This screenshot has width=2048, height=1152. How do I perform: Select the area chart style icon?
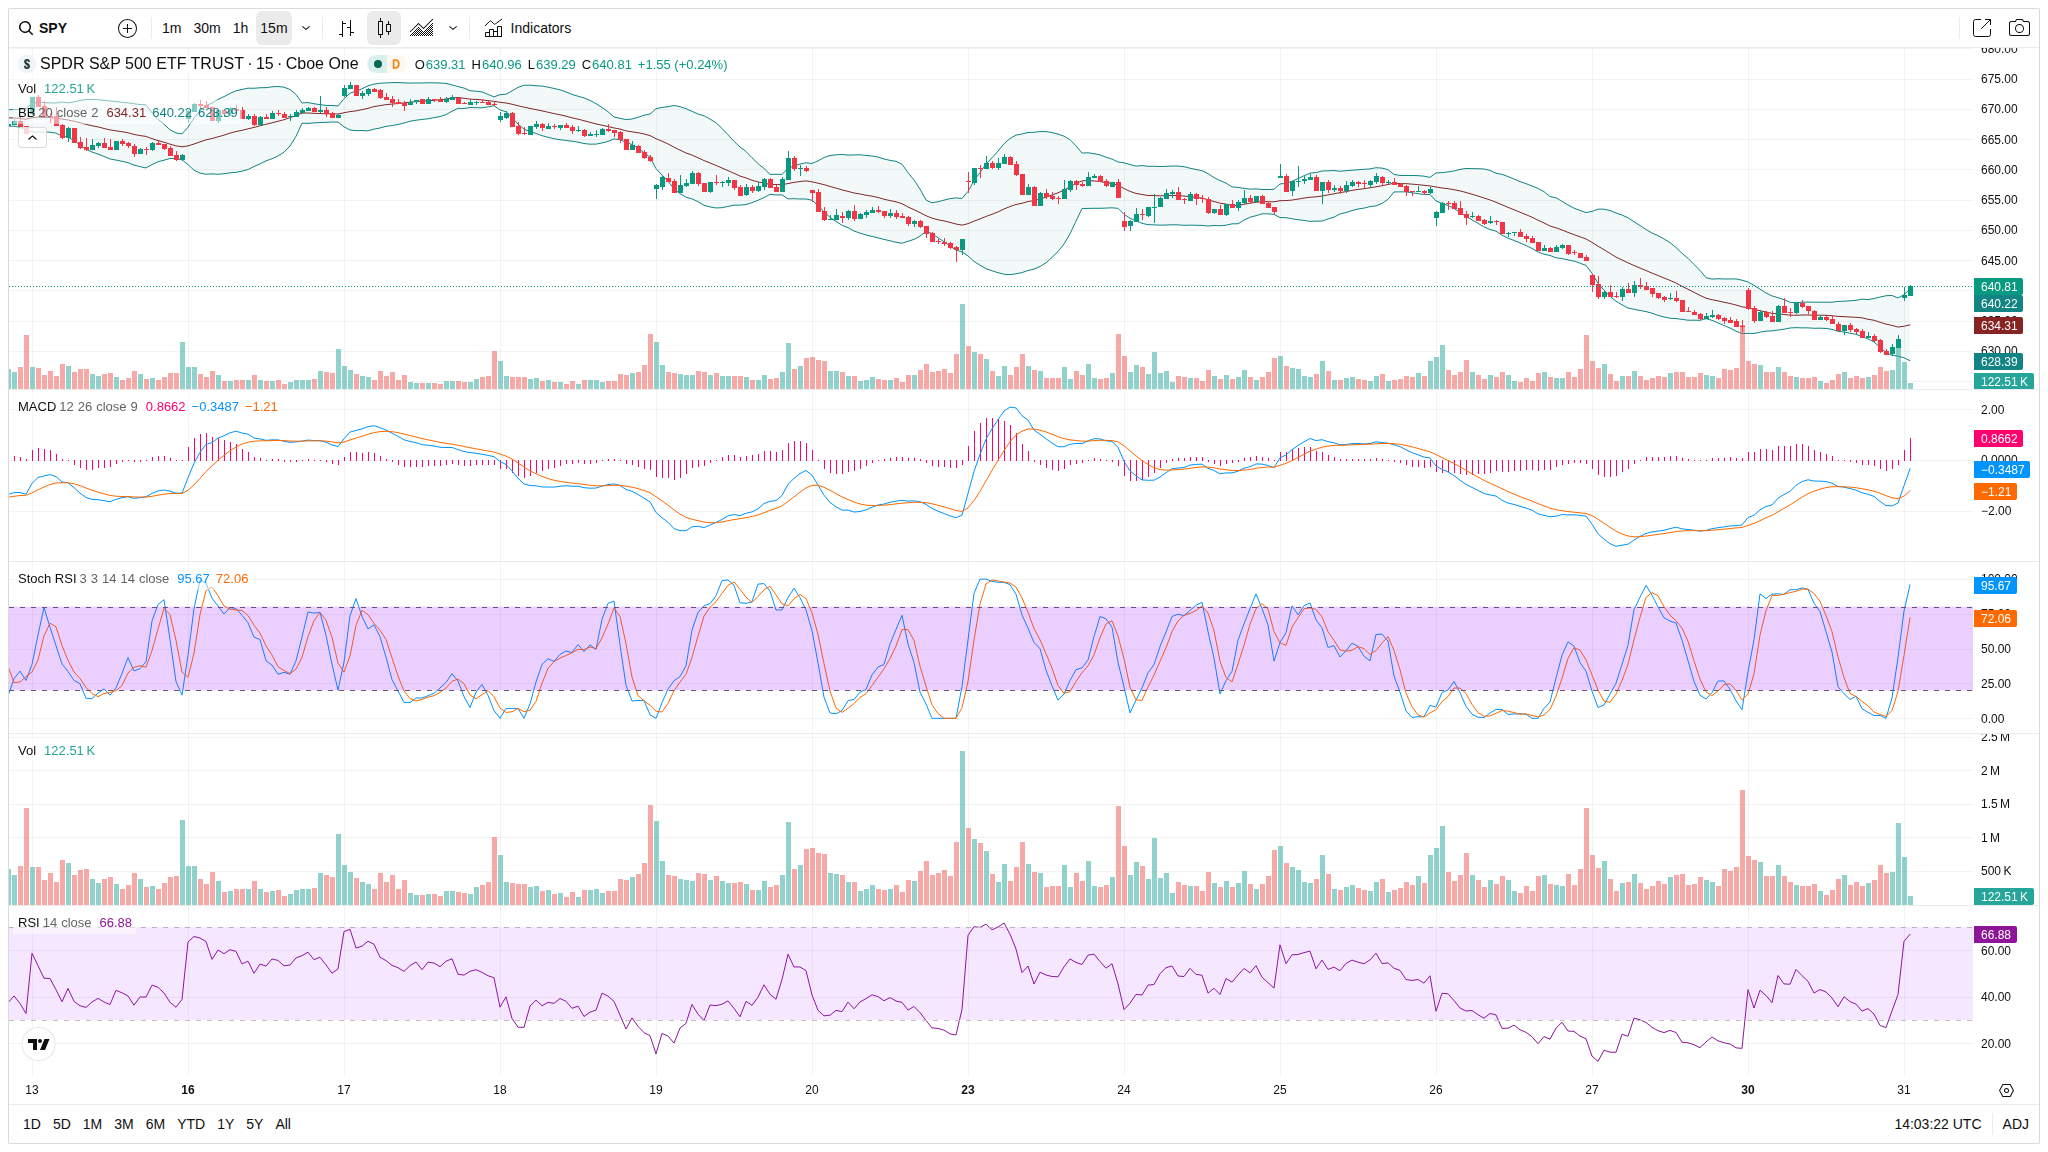pos(422,28)
